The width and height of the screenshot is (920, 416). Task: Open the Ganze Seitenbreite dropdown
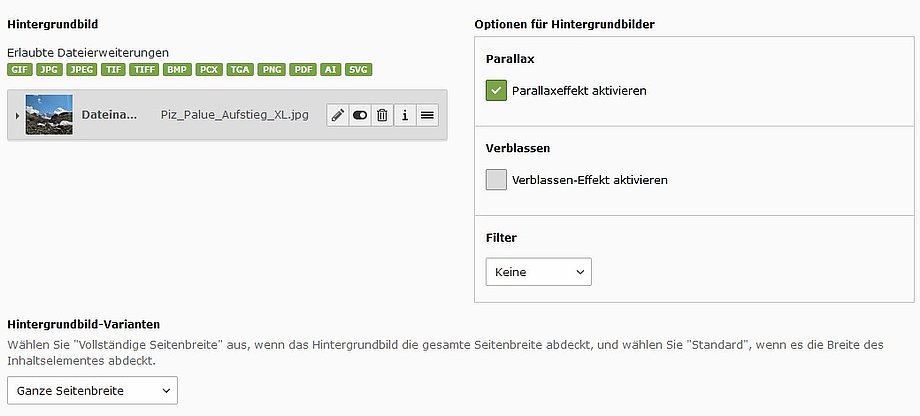[92, 390]
